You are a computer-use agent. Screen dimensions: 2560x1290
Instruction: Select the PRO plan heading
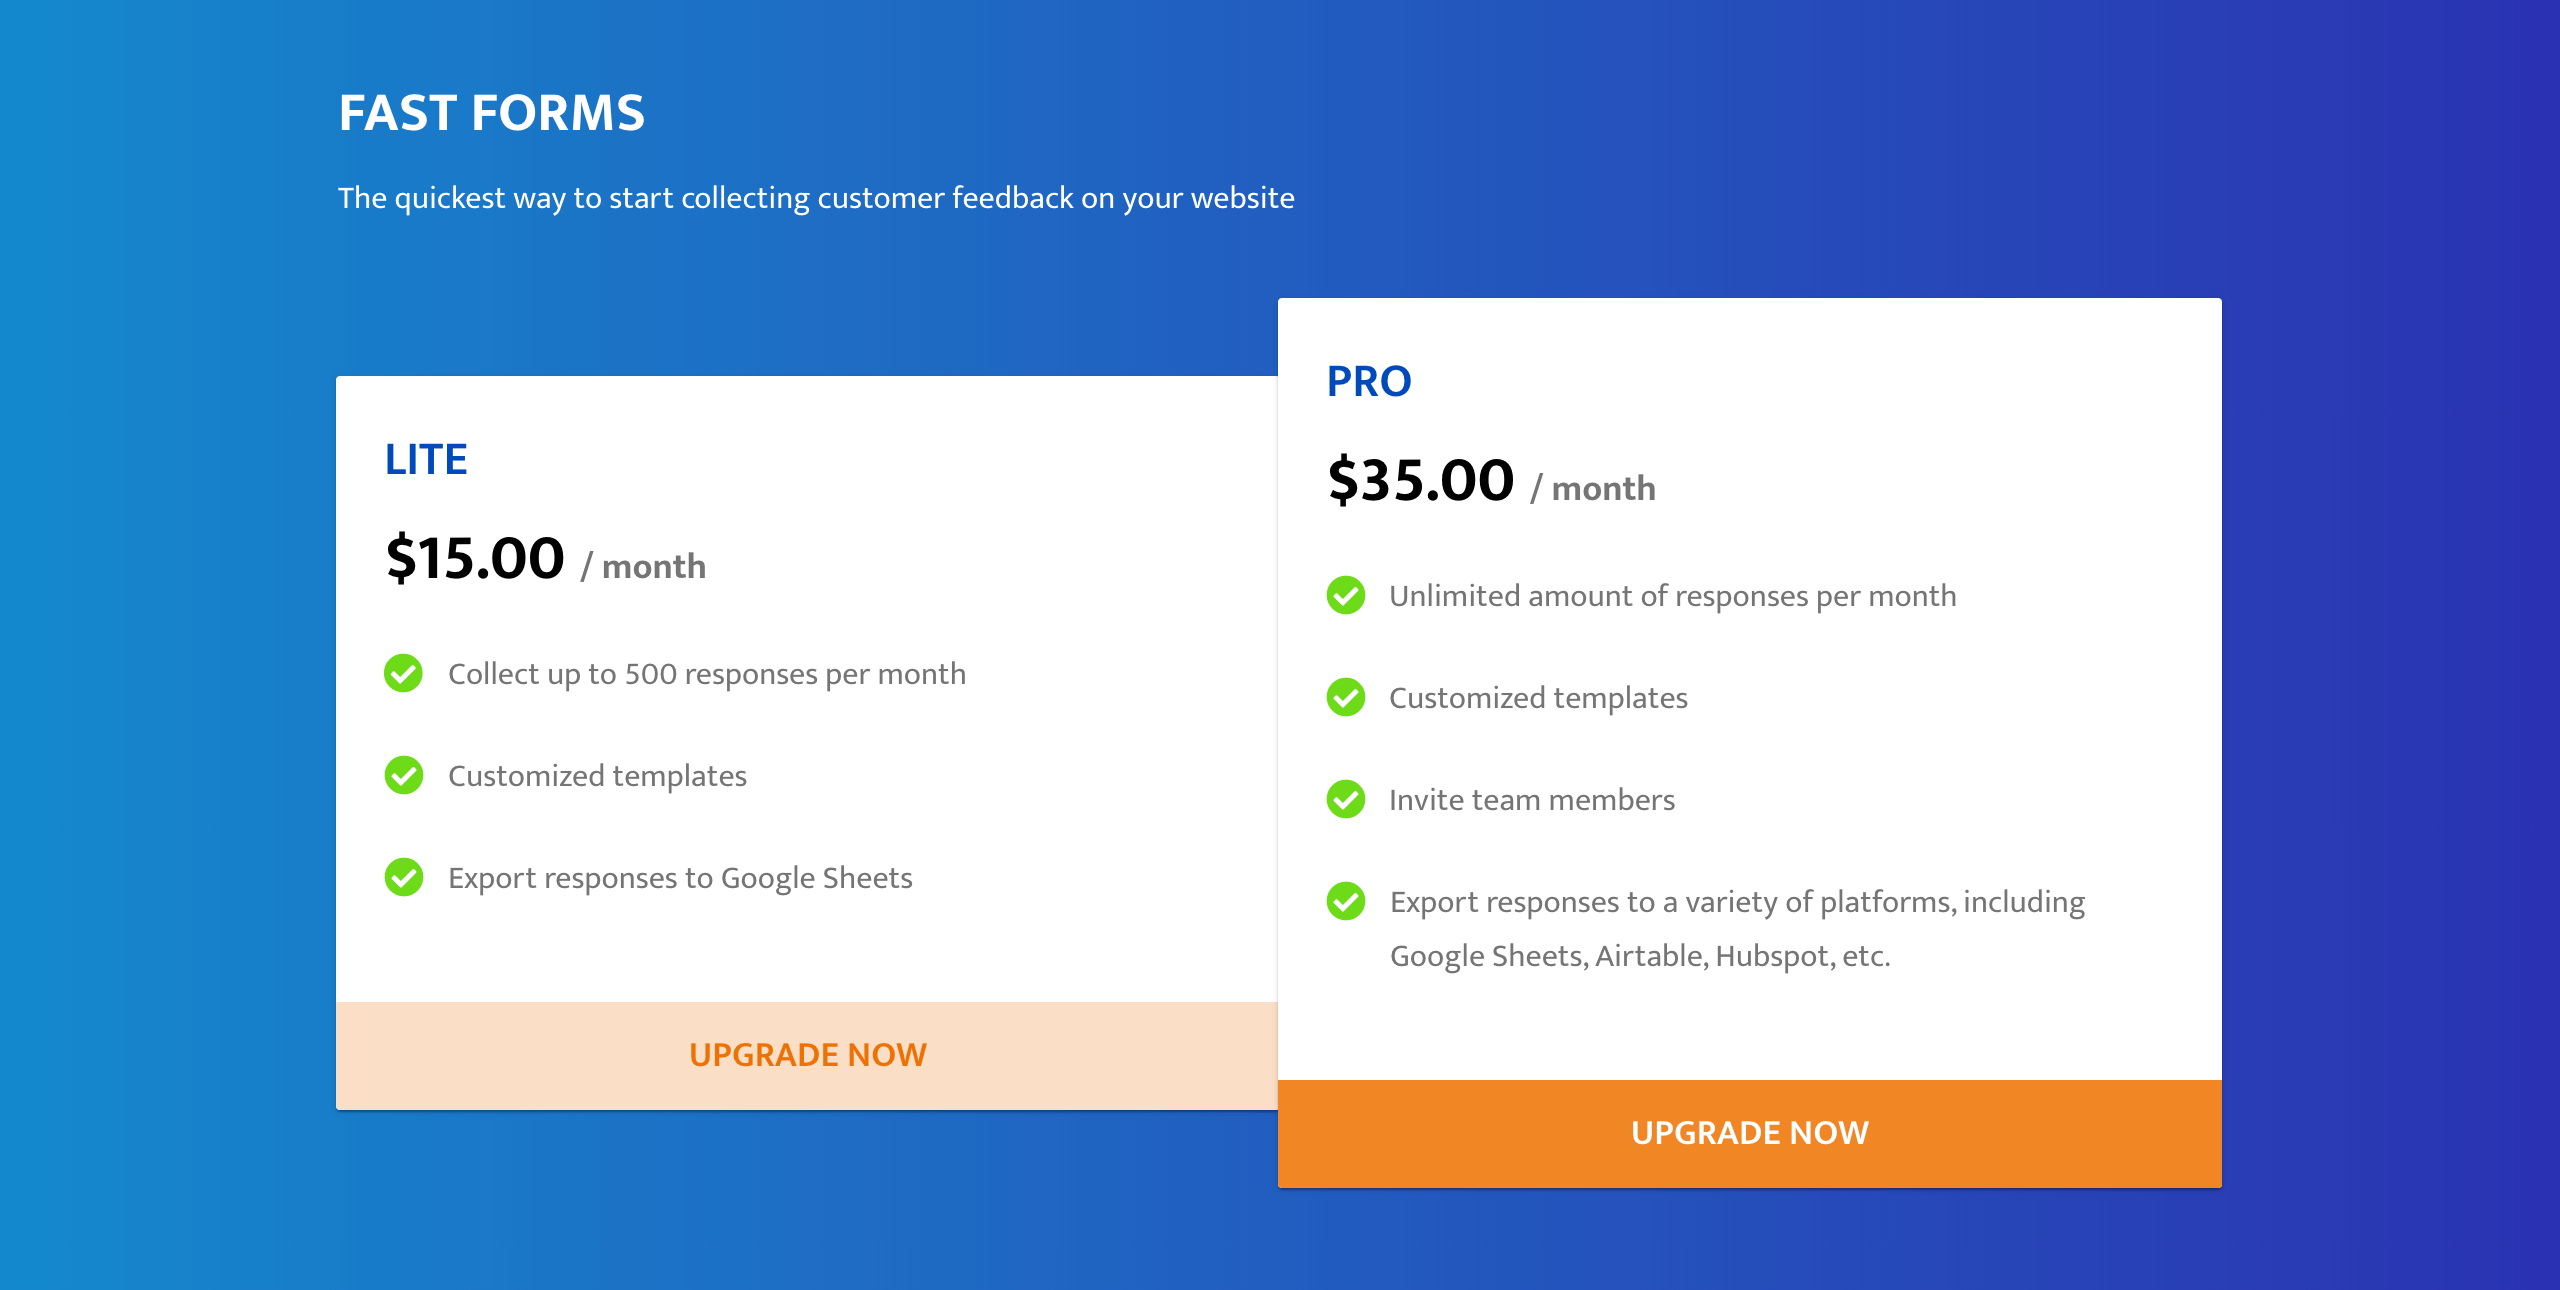[1369, 381]
